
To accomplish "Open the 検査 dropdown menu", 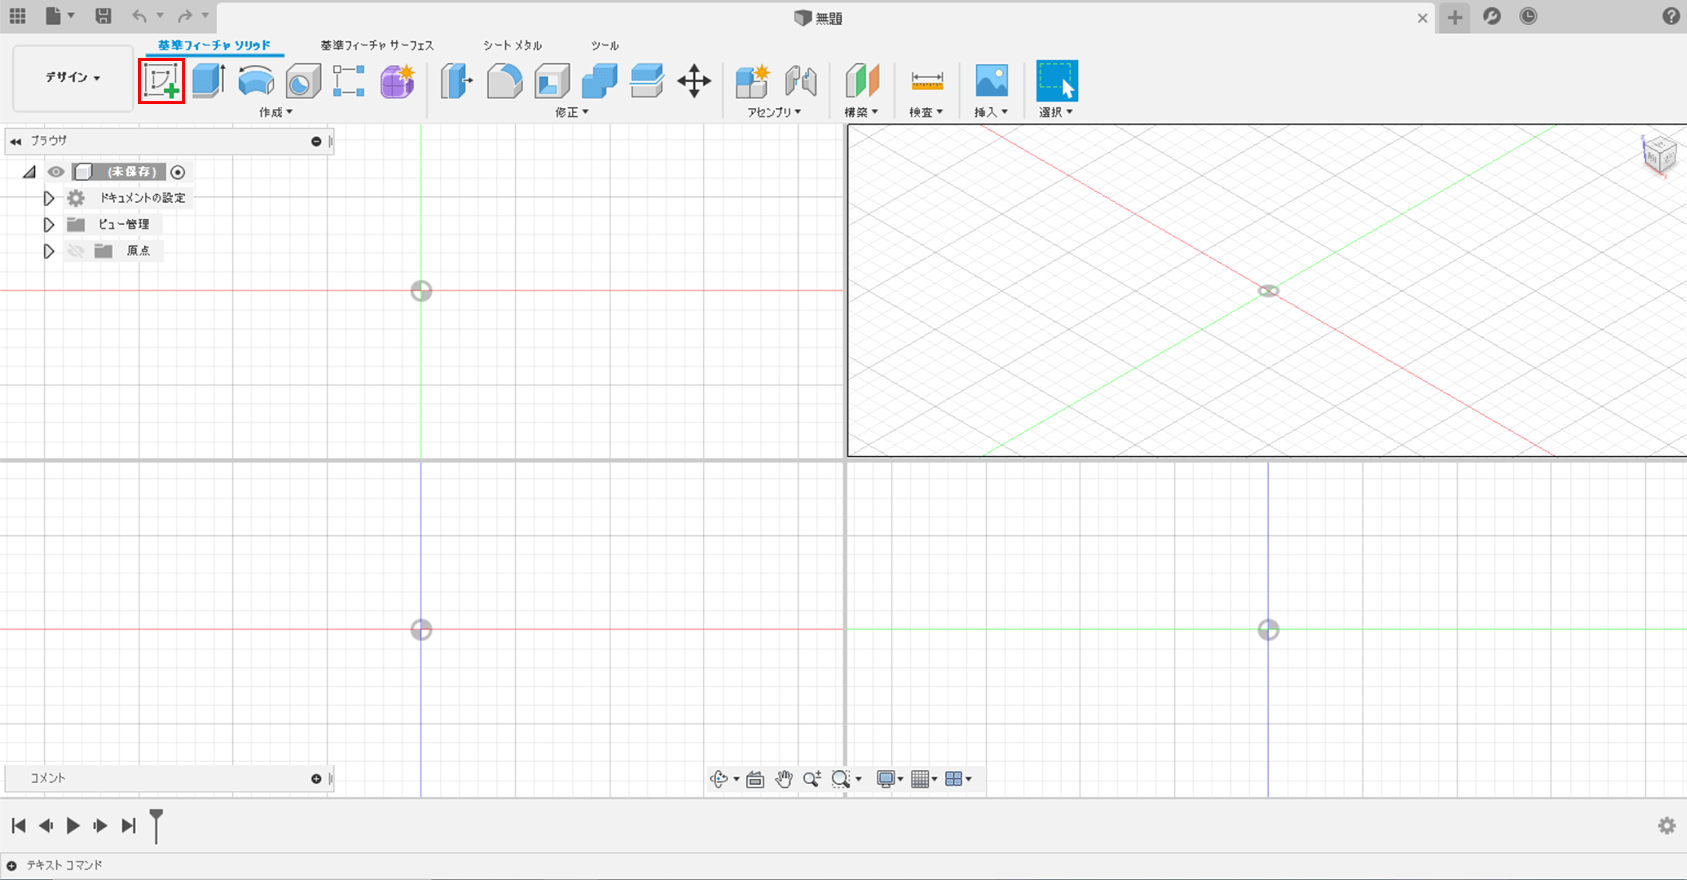I will tap(926, 113).
